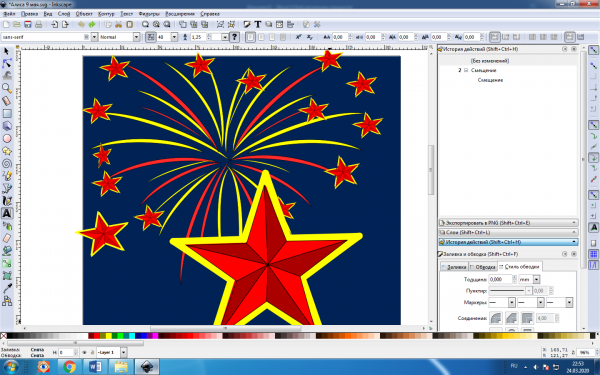
Task: Select the Spiral tool
Action: coord(7,163)
